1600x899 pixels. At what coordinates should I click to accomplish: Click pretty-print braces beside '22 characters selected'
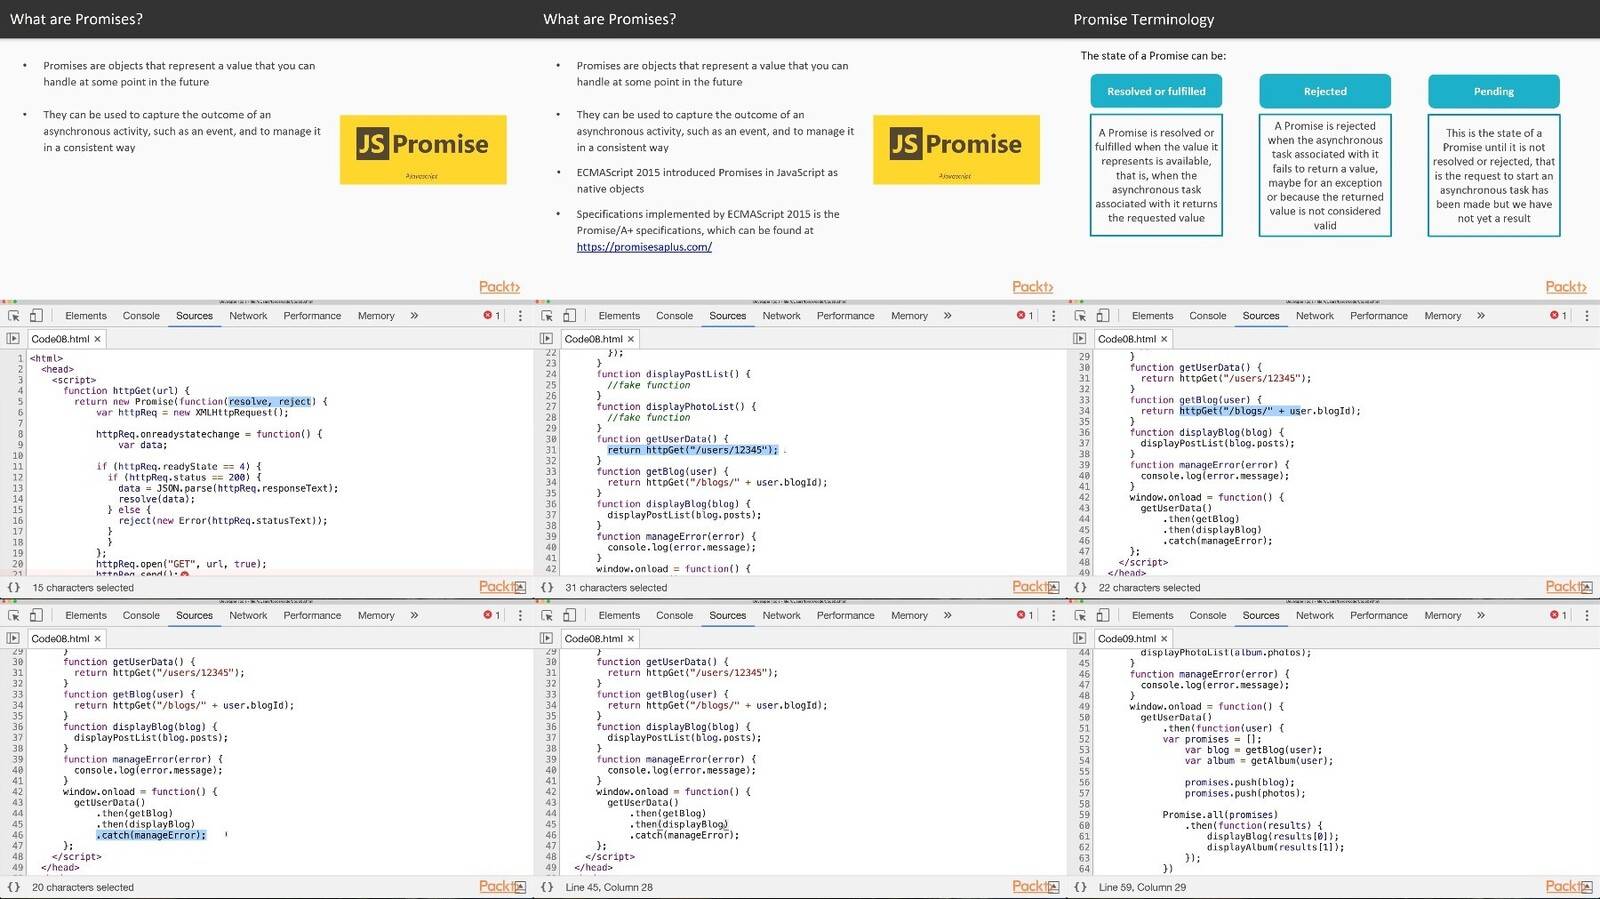(x=1080, y=588)
